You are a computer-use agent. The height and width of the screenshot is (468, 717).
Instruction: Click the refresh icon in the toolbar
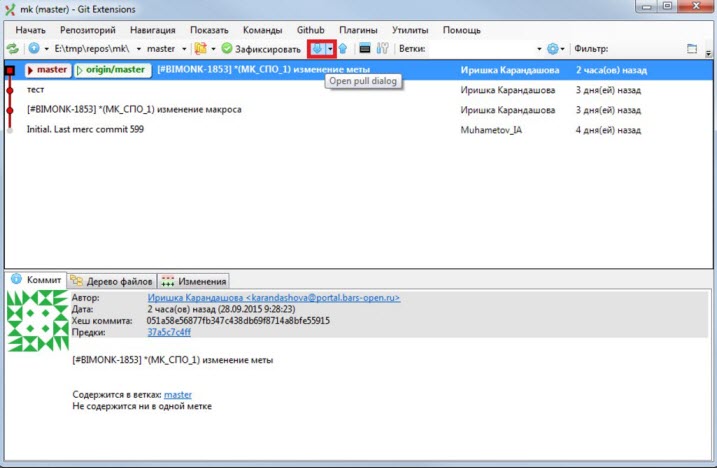click(x=12, y=48)
